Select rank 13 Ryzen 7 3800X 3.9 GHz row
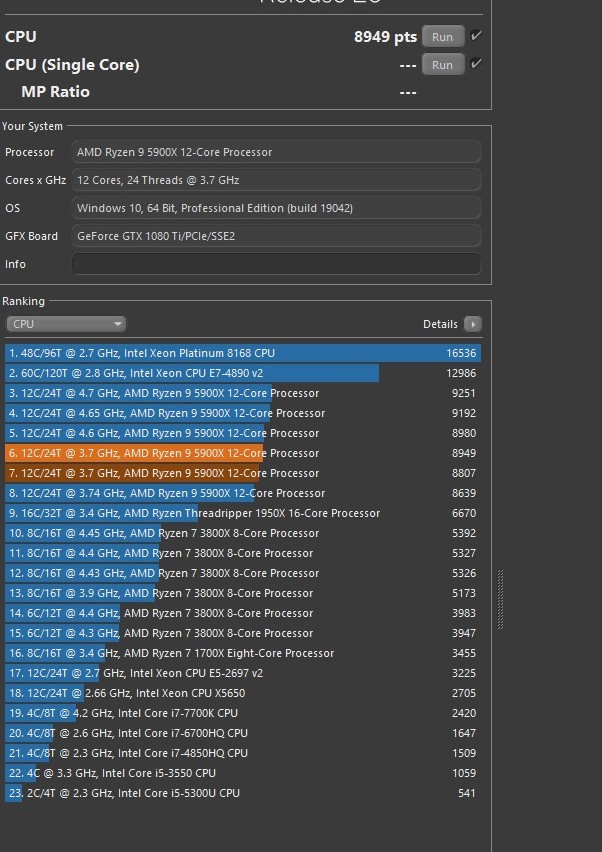Screen dimensions: 602x852 pos(243,593)
